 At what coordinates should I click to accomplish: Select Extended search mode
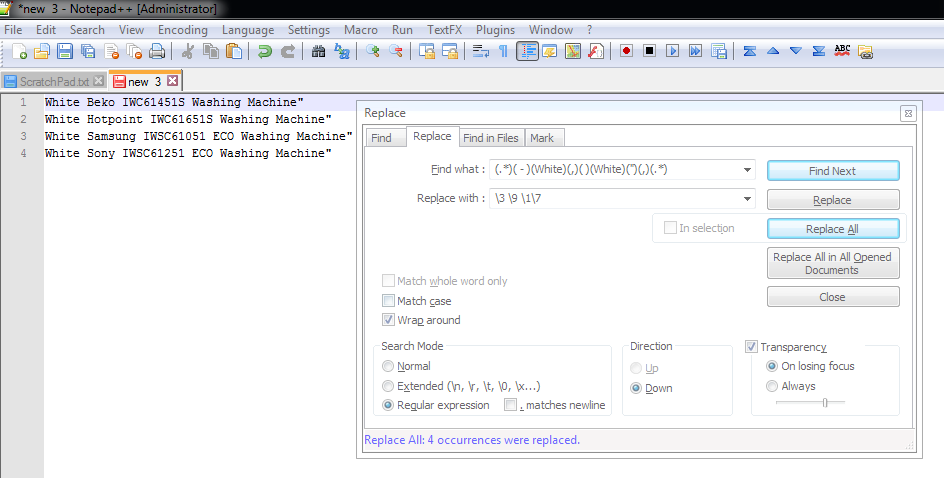coord(388,386)
